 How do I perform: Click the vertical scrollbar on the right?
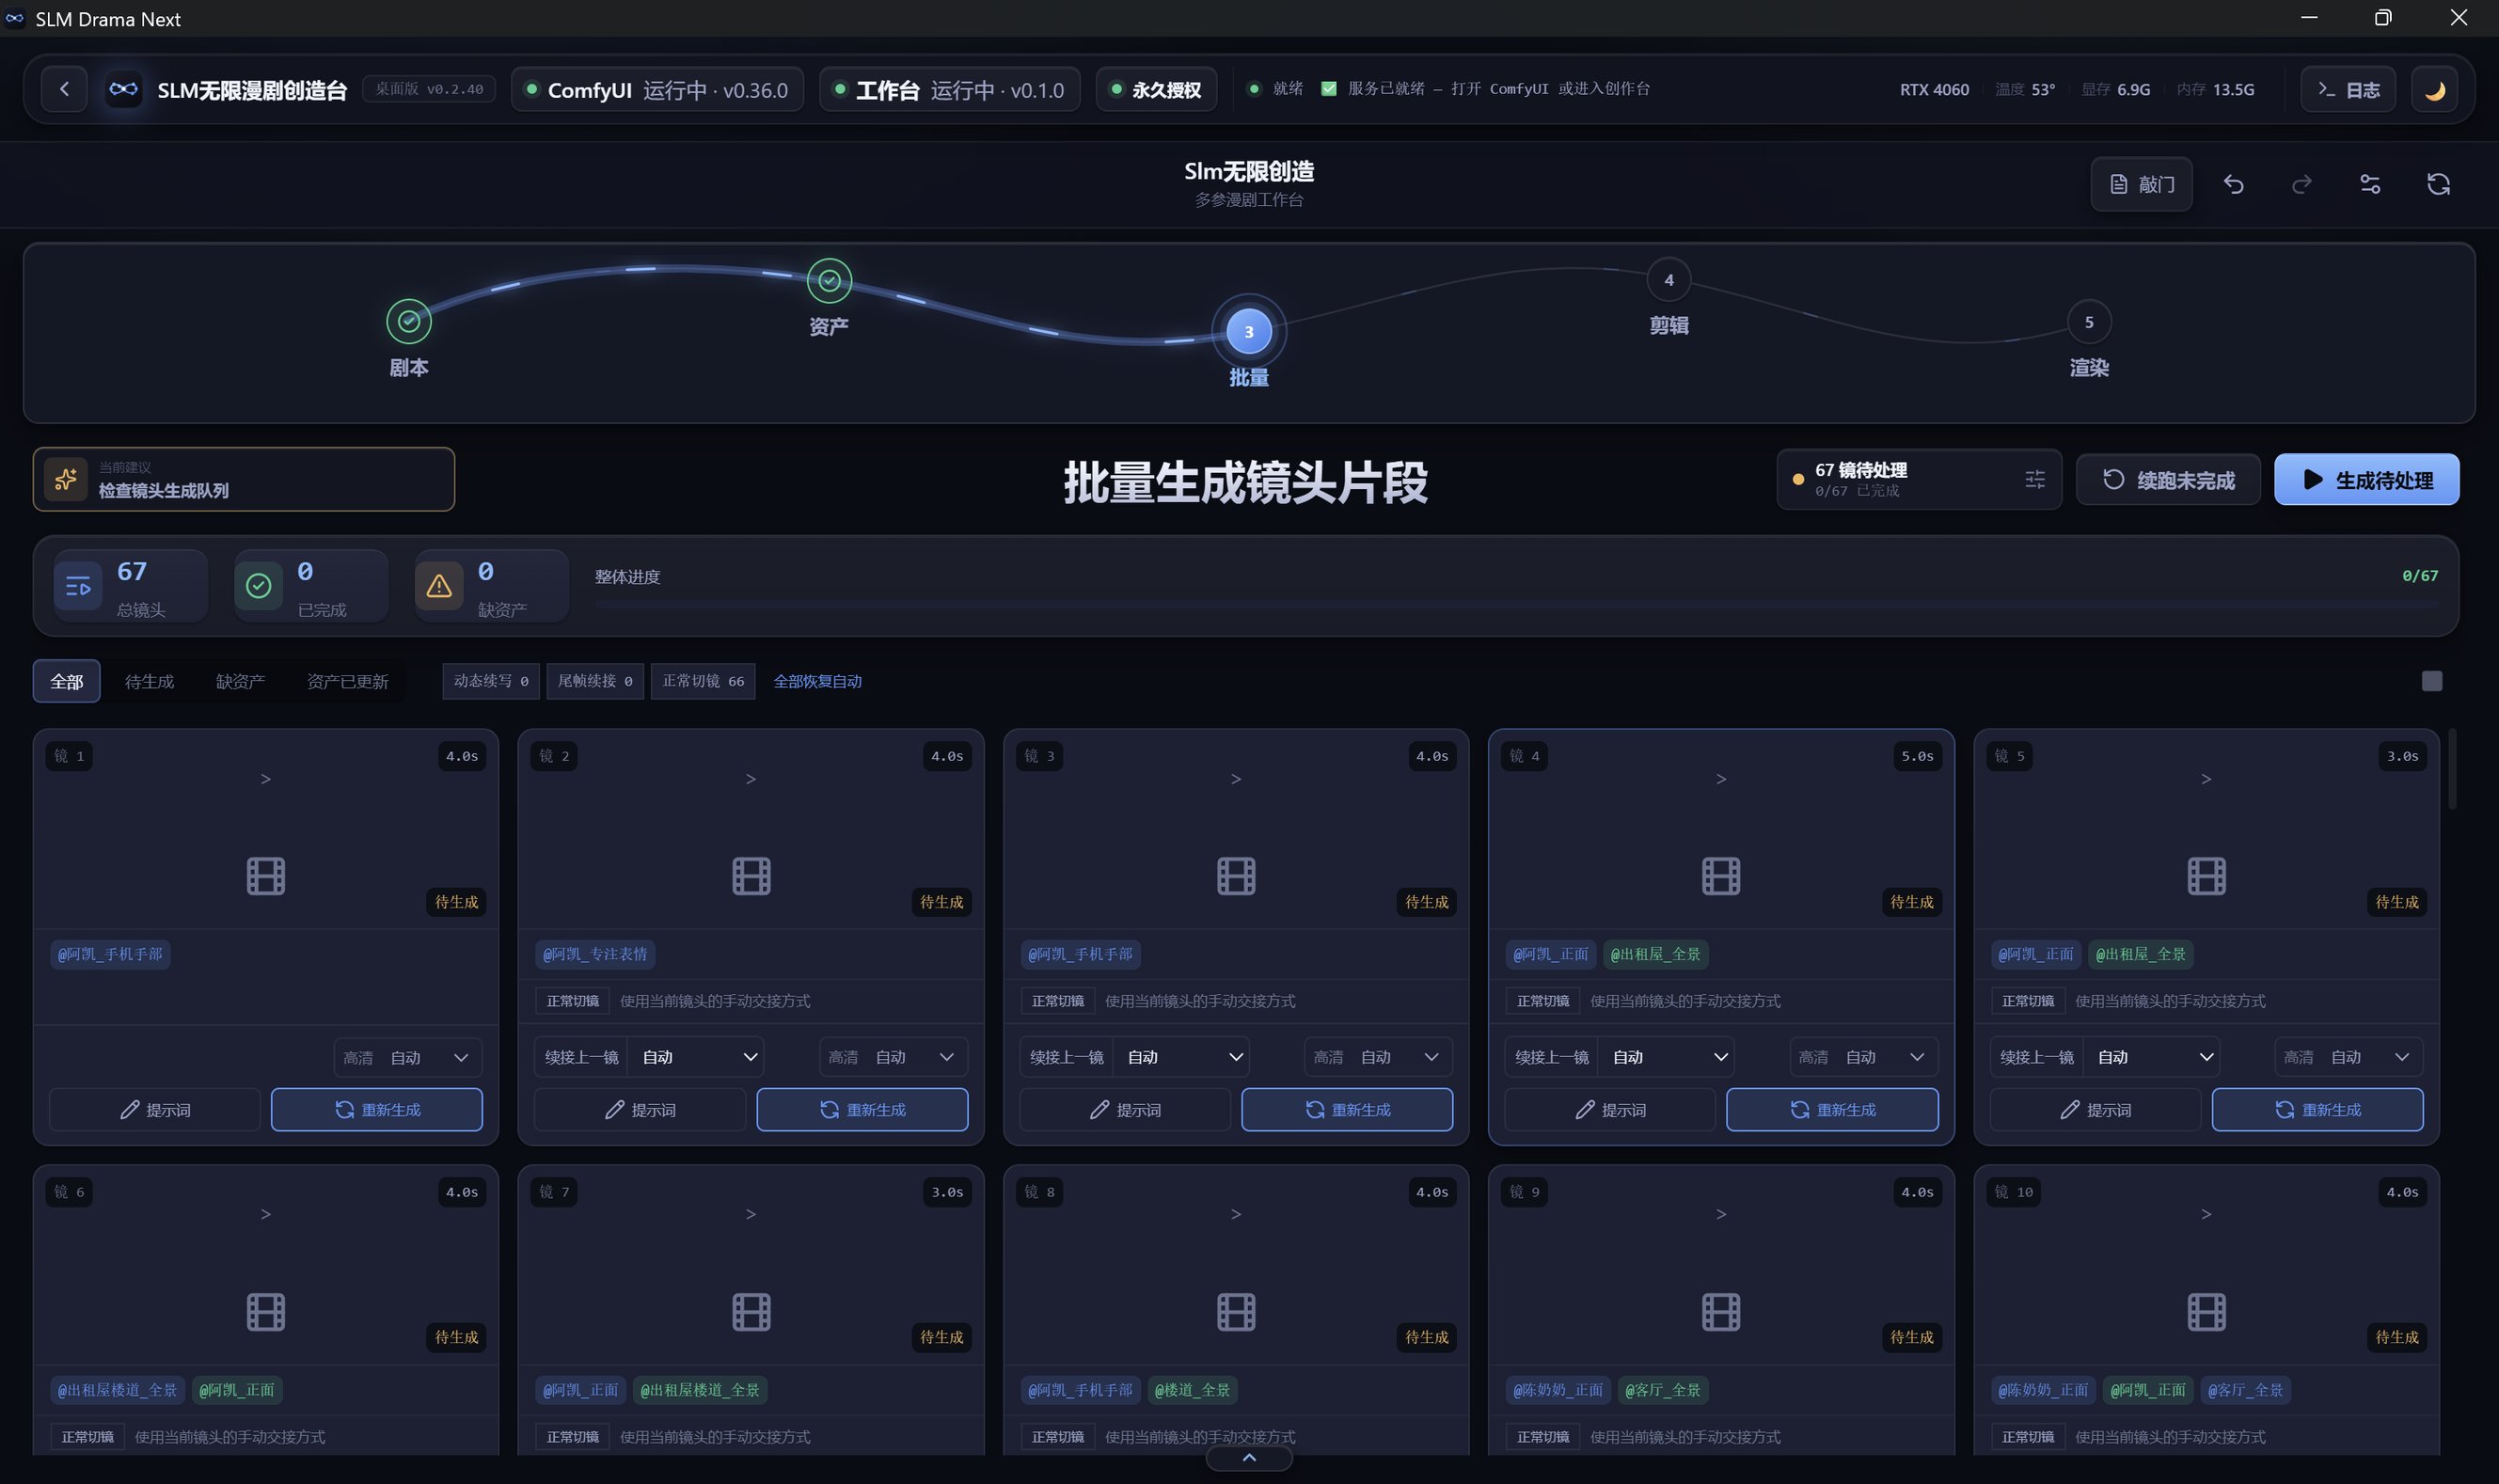tap(2452, 770)
